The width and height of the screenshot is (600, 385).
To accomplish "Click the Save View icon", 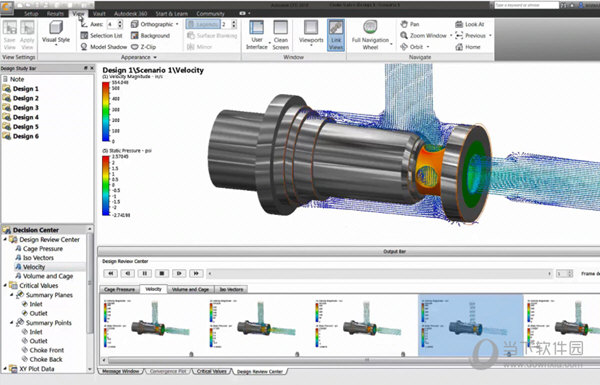I will (10, 28).
